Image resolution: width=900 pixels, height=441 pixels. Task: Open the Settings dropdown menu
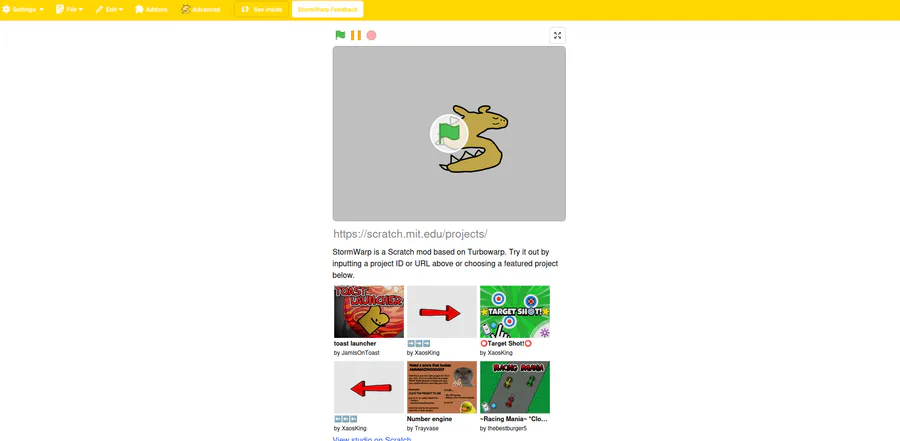click(23, 9)
